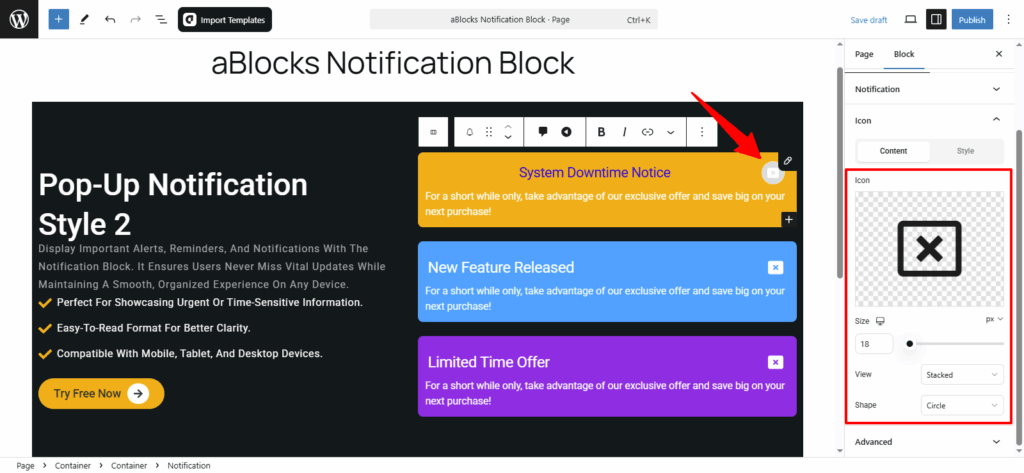The height and width of the screenshot is (473, 1024).
Task: Click the plus add block button below notification
Action: coord(789,220)
